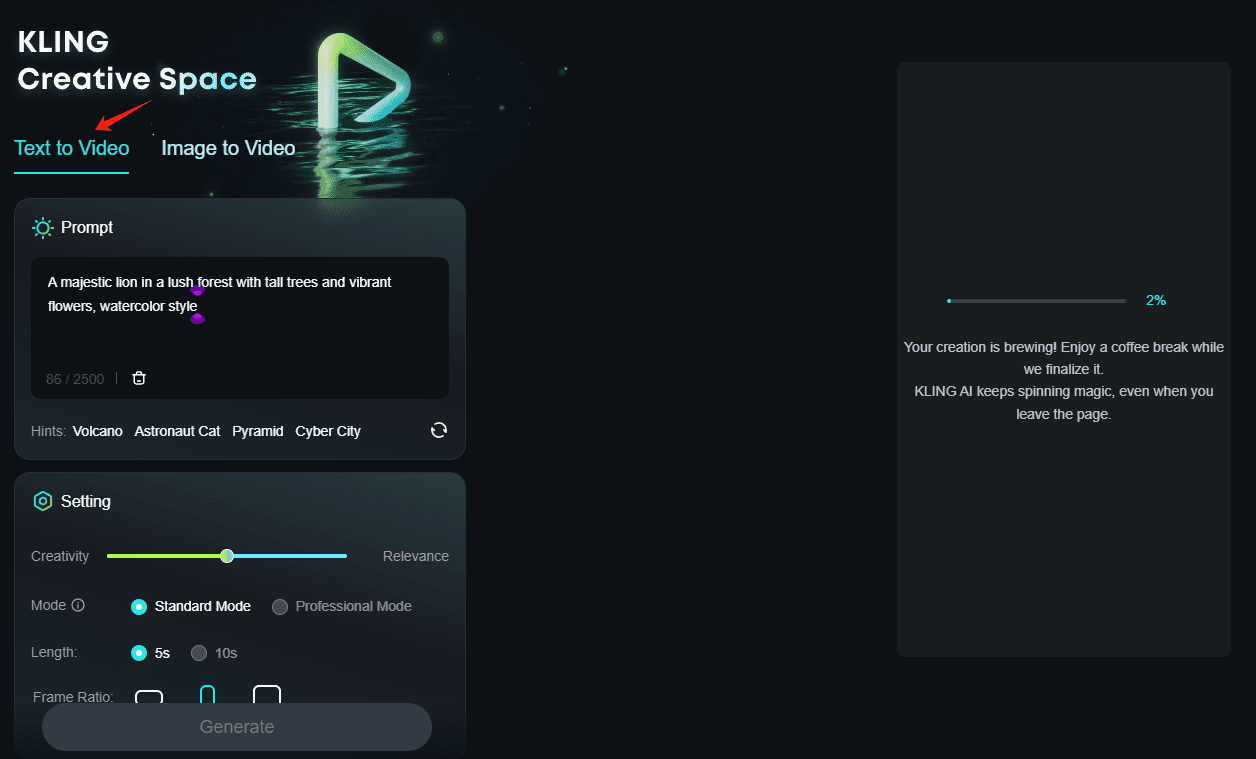Image resolution: width=1256 pixels, height=759 pixels.
Task: Click the Length label
Action: pos(54,652)
